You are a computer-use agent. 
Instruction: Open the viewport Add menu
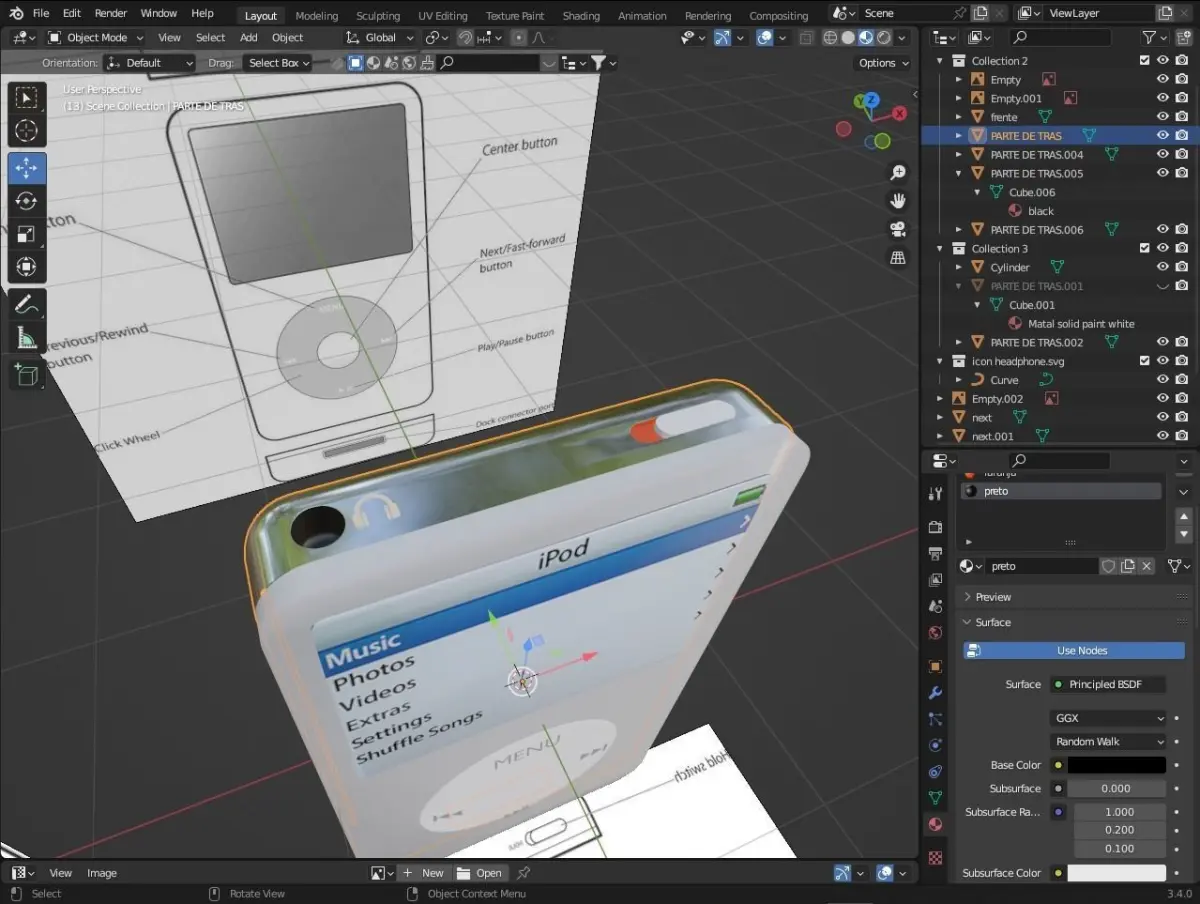pos(249,37)
